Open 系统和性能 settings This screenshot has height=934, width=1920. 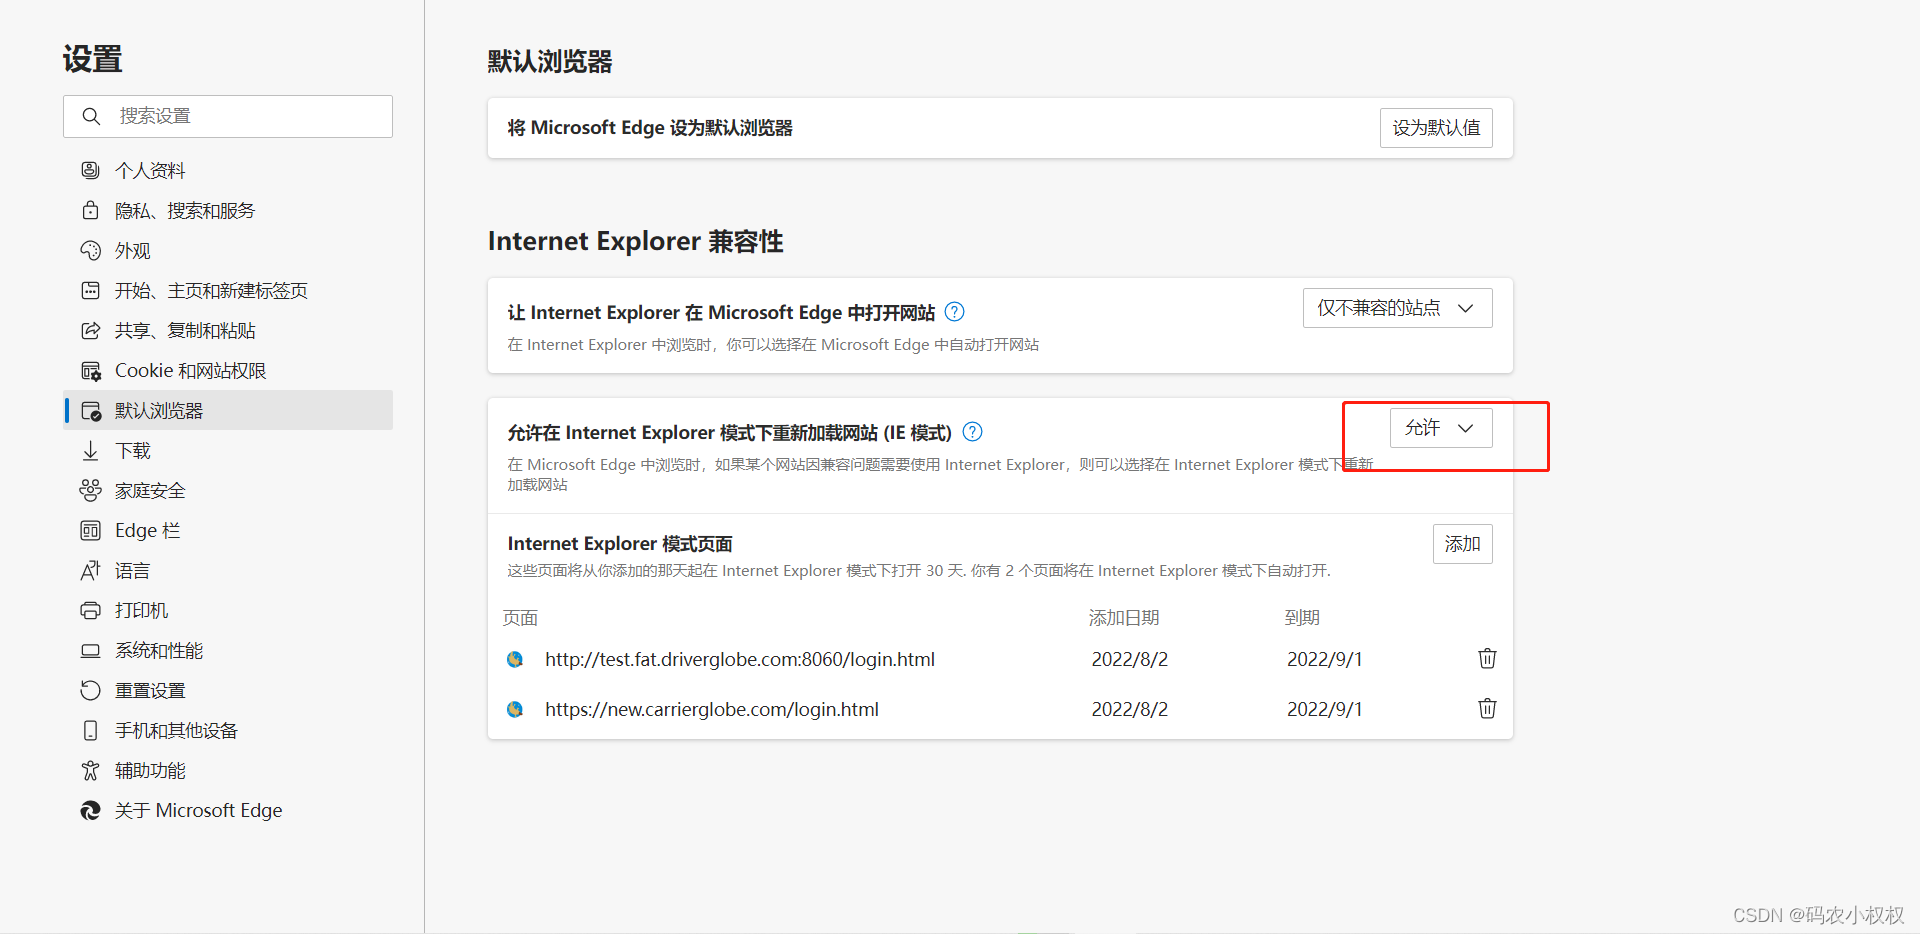coord(228,650)
